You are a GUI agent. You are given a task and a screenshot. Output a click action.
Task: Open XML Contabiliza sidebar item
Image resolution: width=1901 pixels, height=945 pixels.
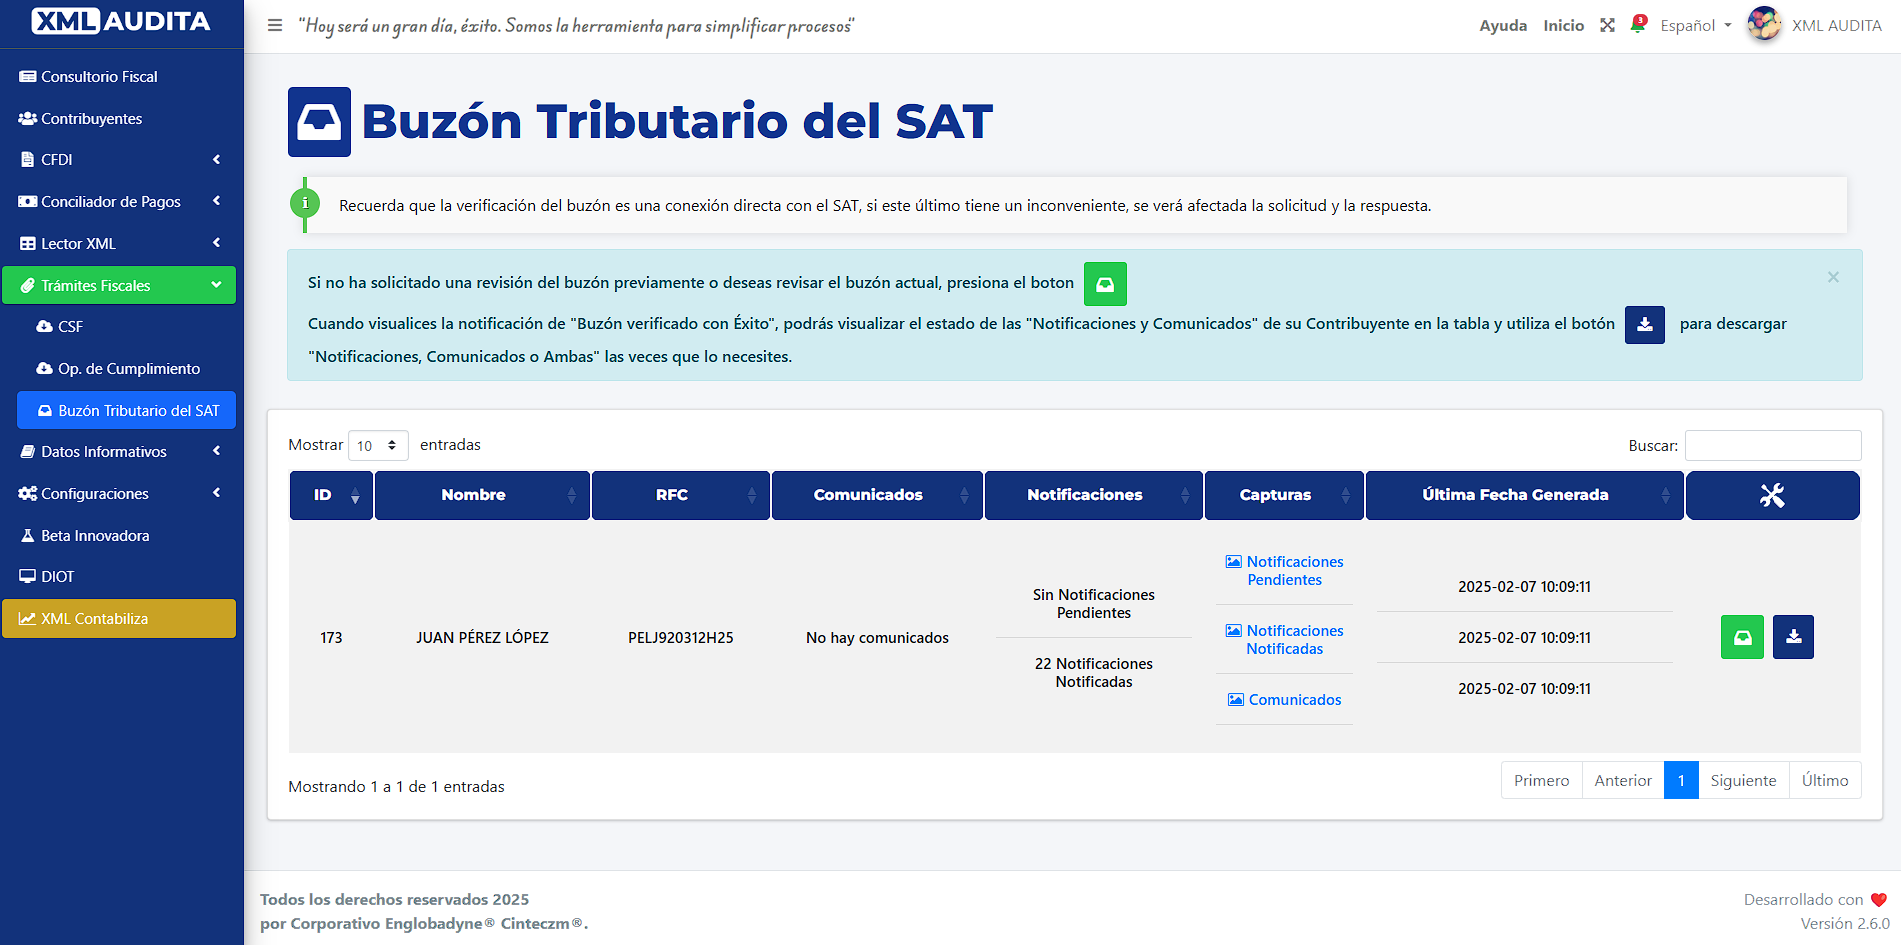(119, 618)
